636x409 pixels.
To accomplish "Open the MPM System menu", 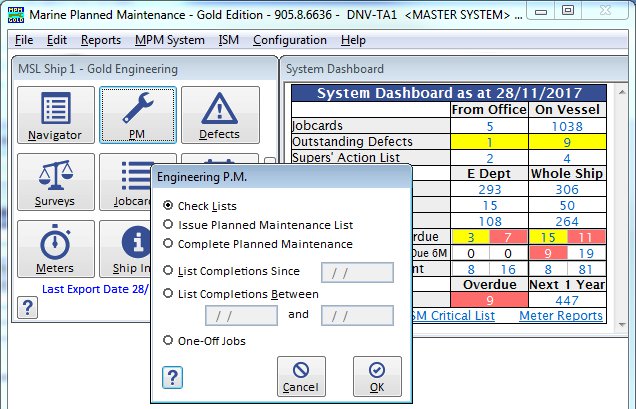I will tap(170, 40).
